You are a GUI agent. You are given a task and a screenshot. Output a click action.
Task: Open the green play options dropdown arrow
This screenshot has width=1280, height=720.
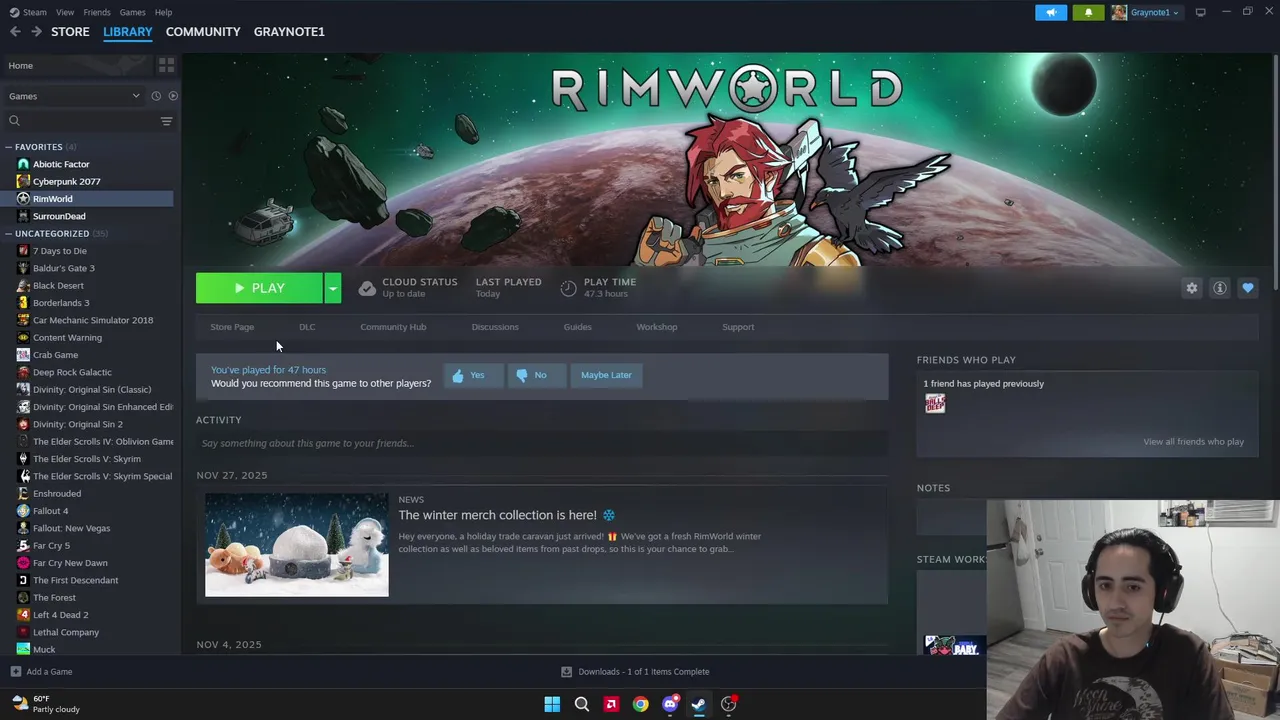[333, 288]
